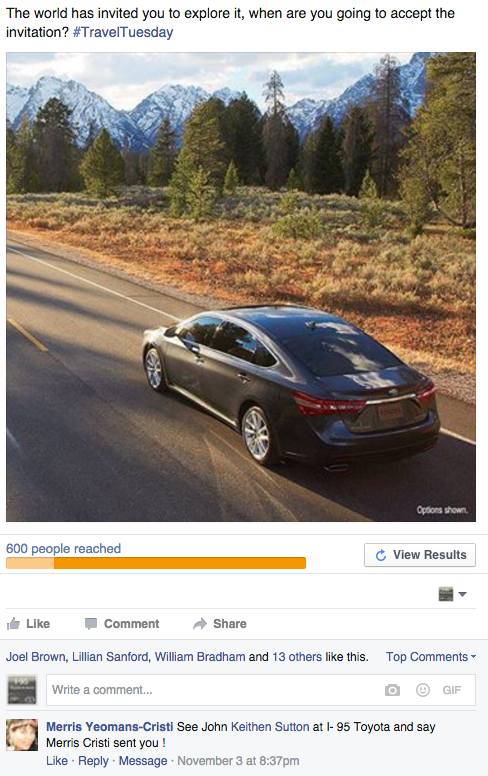
Task: Click the GIF icon in comment box
Action: [451, 690]
